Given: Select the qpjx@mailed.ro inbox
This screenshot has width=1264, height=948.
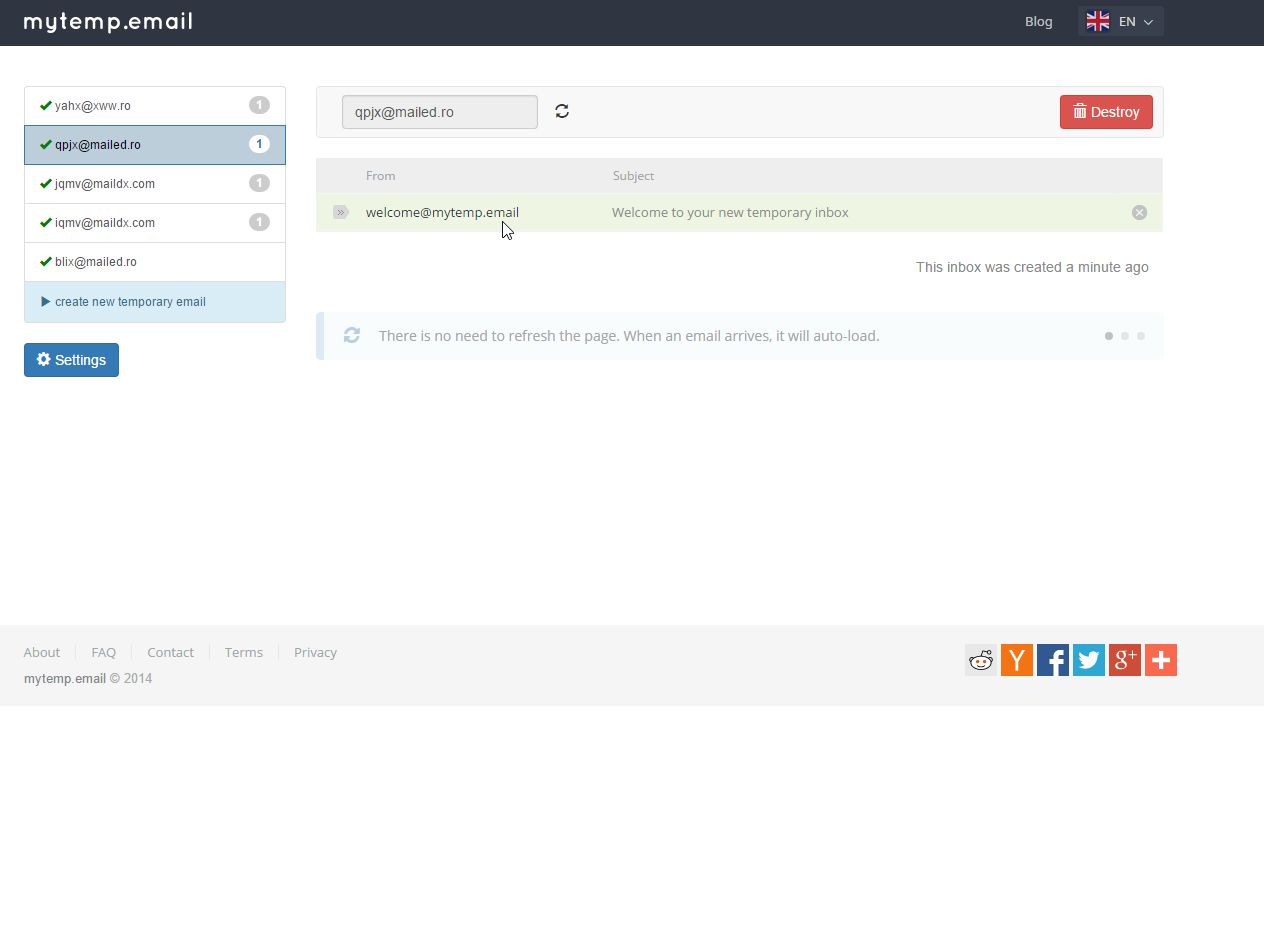Looking at the screenshot, I should point(155,145).
